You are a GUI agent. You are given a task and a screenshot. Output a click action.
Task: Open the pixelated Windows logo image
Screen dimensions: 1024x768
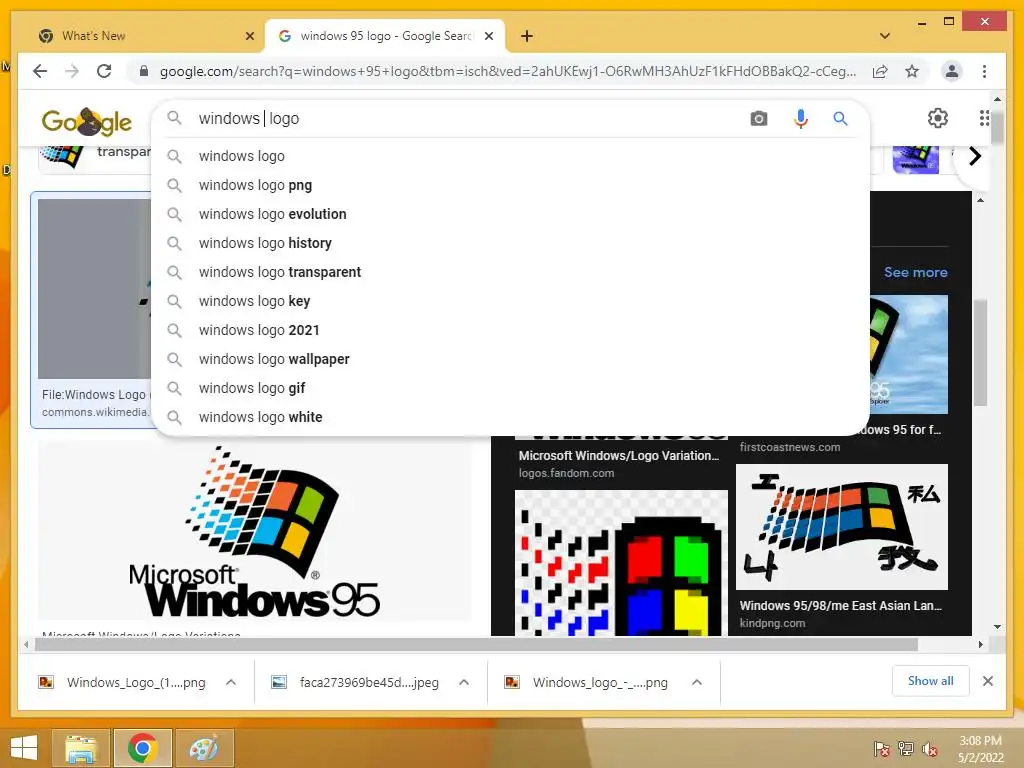[621, 562]
